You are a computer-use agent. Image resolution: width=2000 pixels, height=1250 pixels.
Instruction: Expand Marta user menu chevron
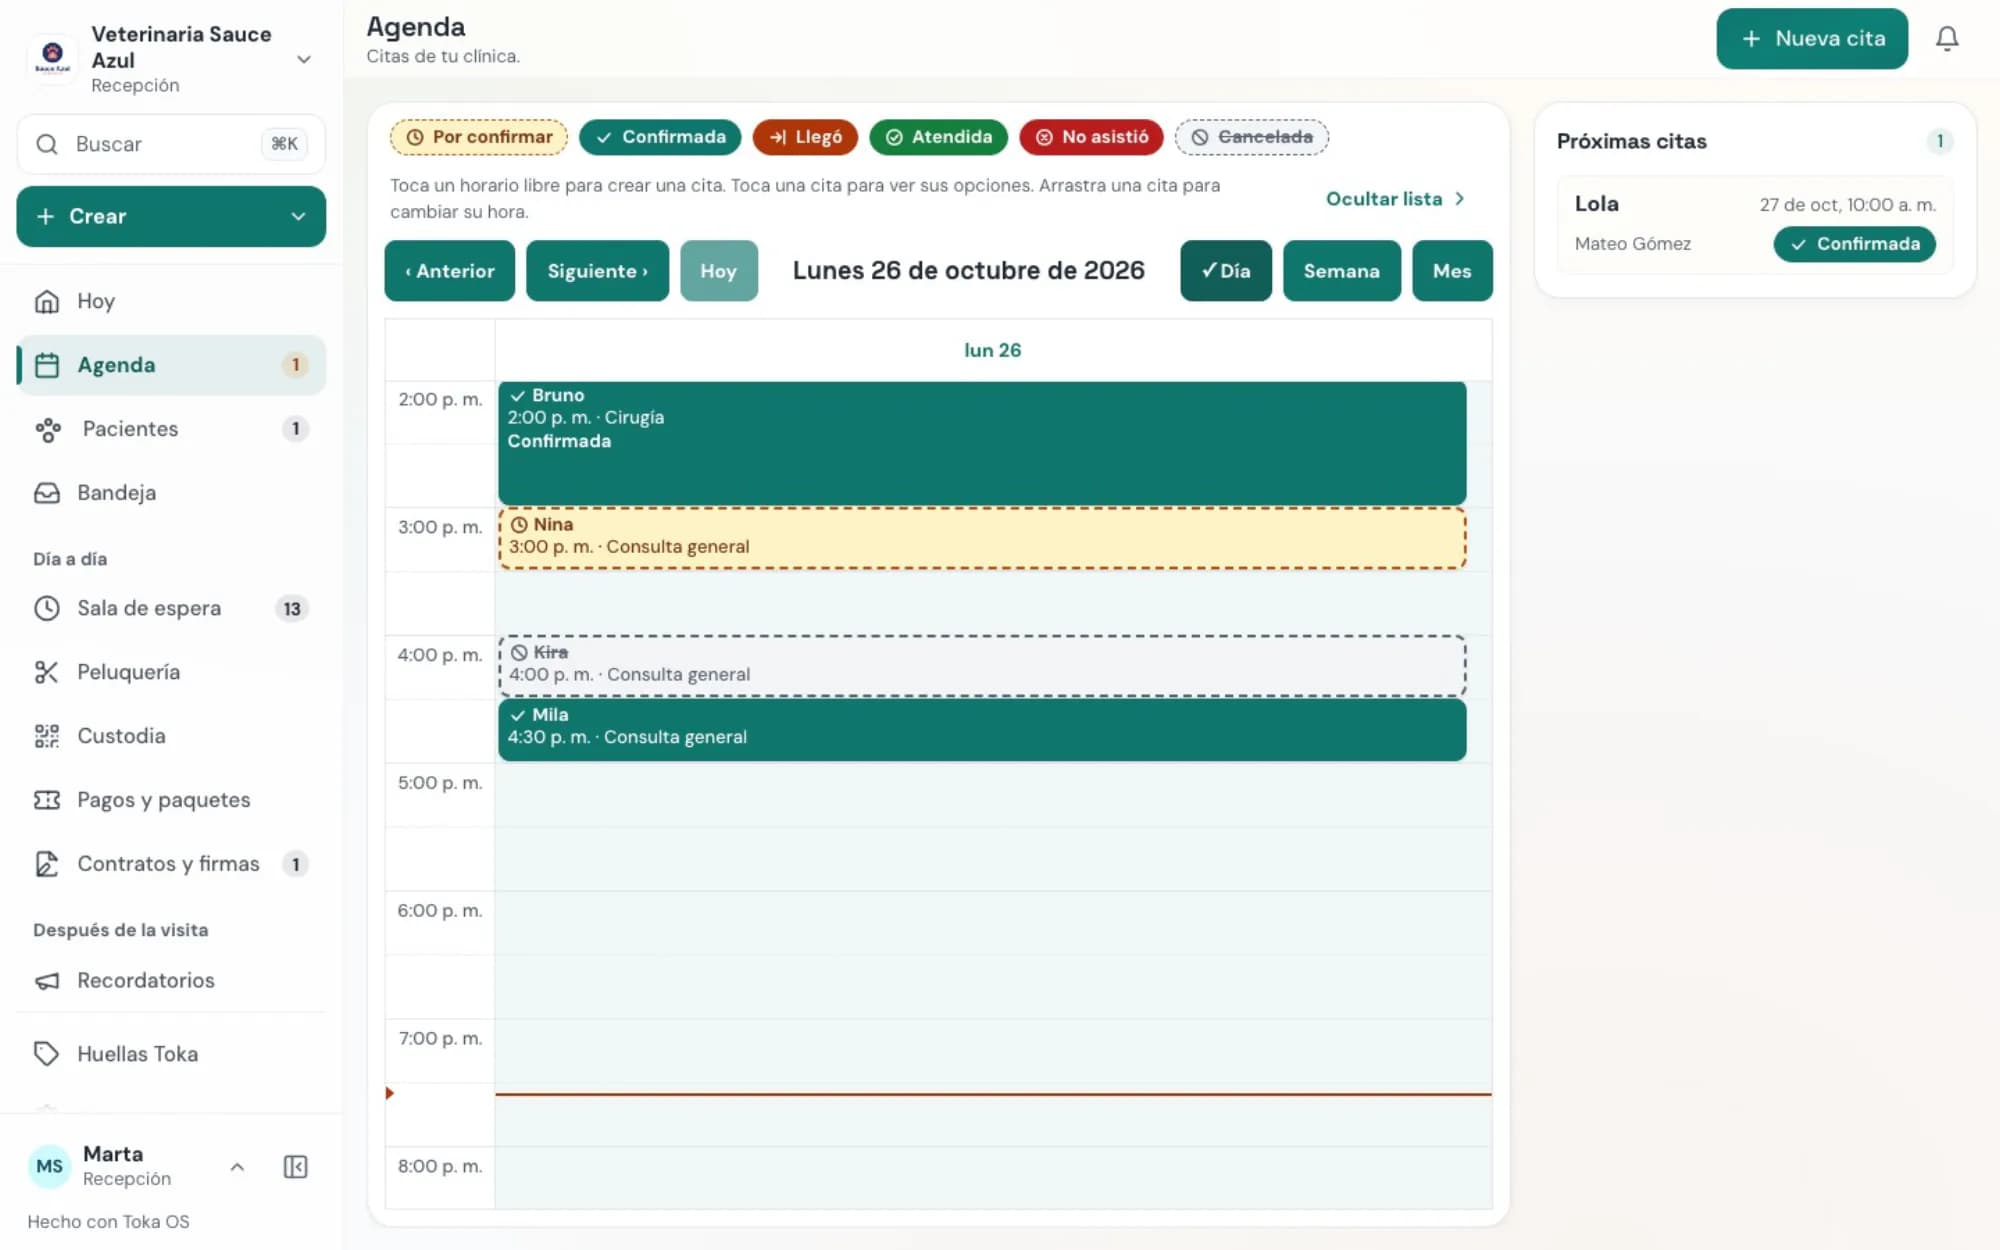pos(237,1167)
